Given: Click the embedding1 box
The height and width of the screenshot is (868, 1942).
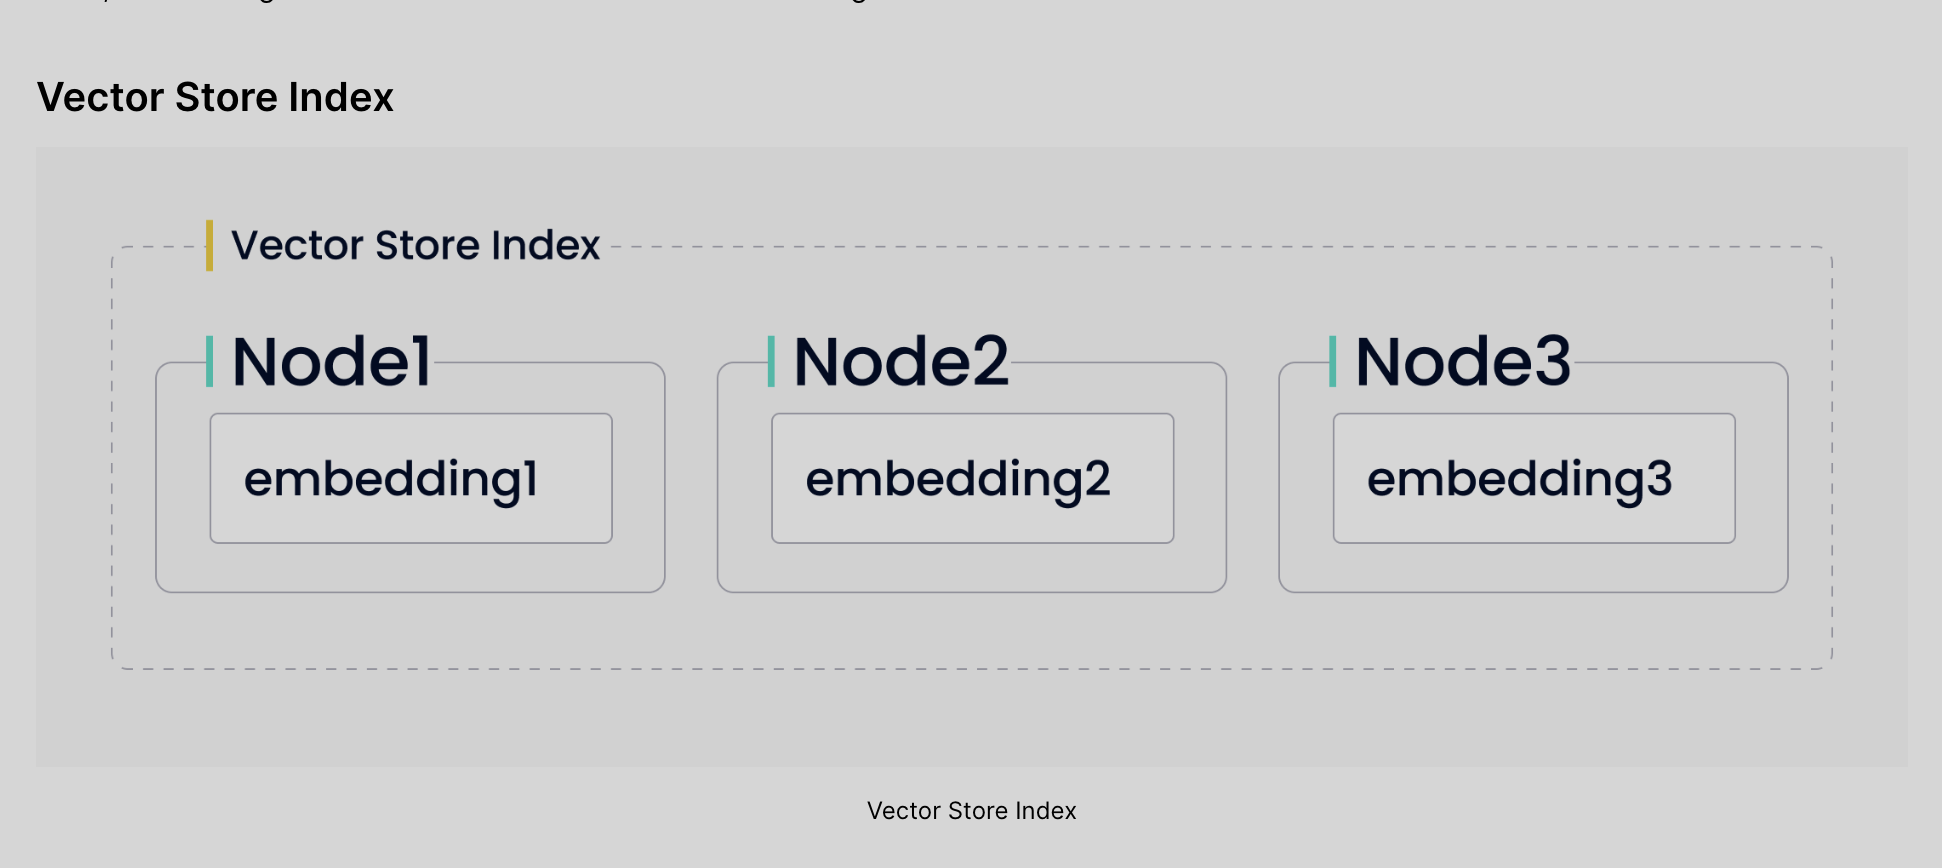Looking at the screenshot, I should (x=411, y=478).
